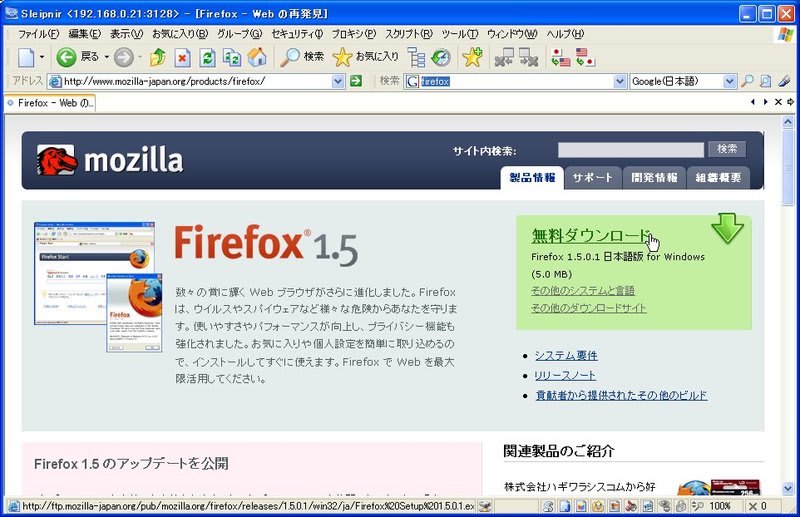This screenshot has width=800, height=517.
Task: Open the 貢献者から提供されたその他のビルド link
Action: click(621, 395)
